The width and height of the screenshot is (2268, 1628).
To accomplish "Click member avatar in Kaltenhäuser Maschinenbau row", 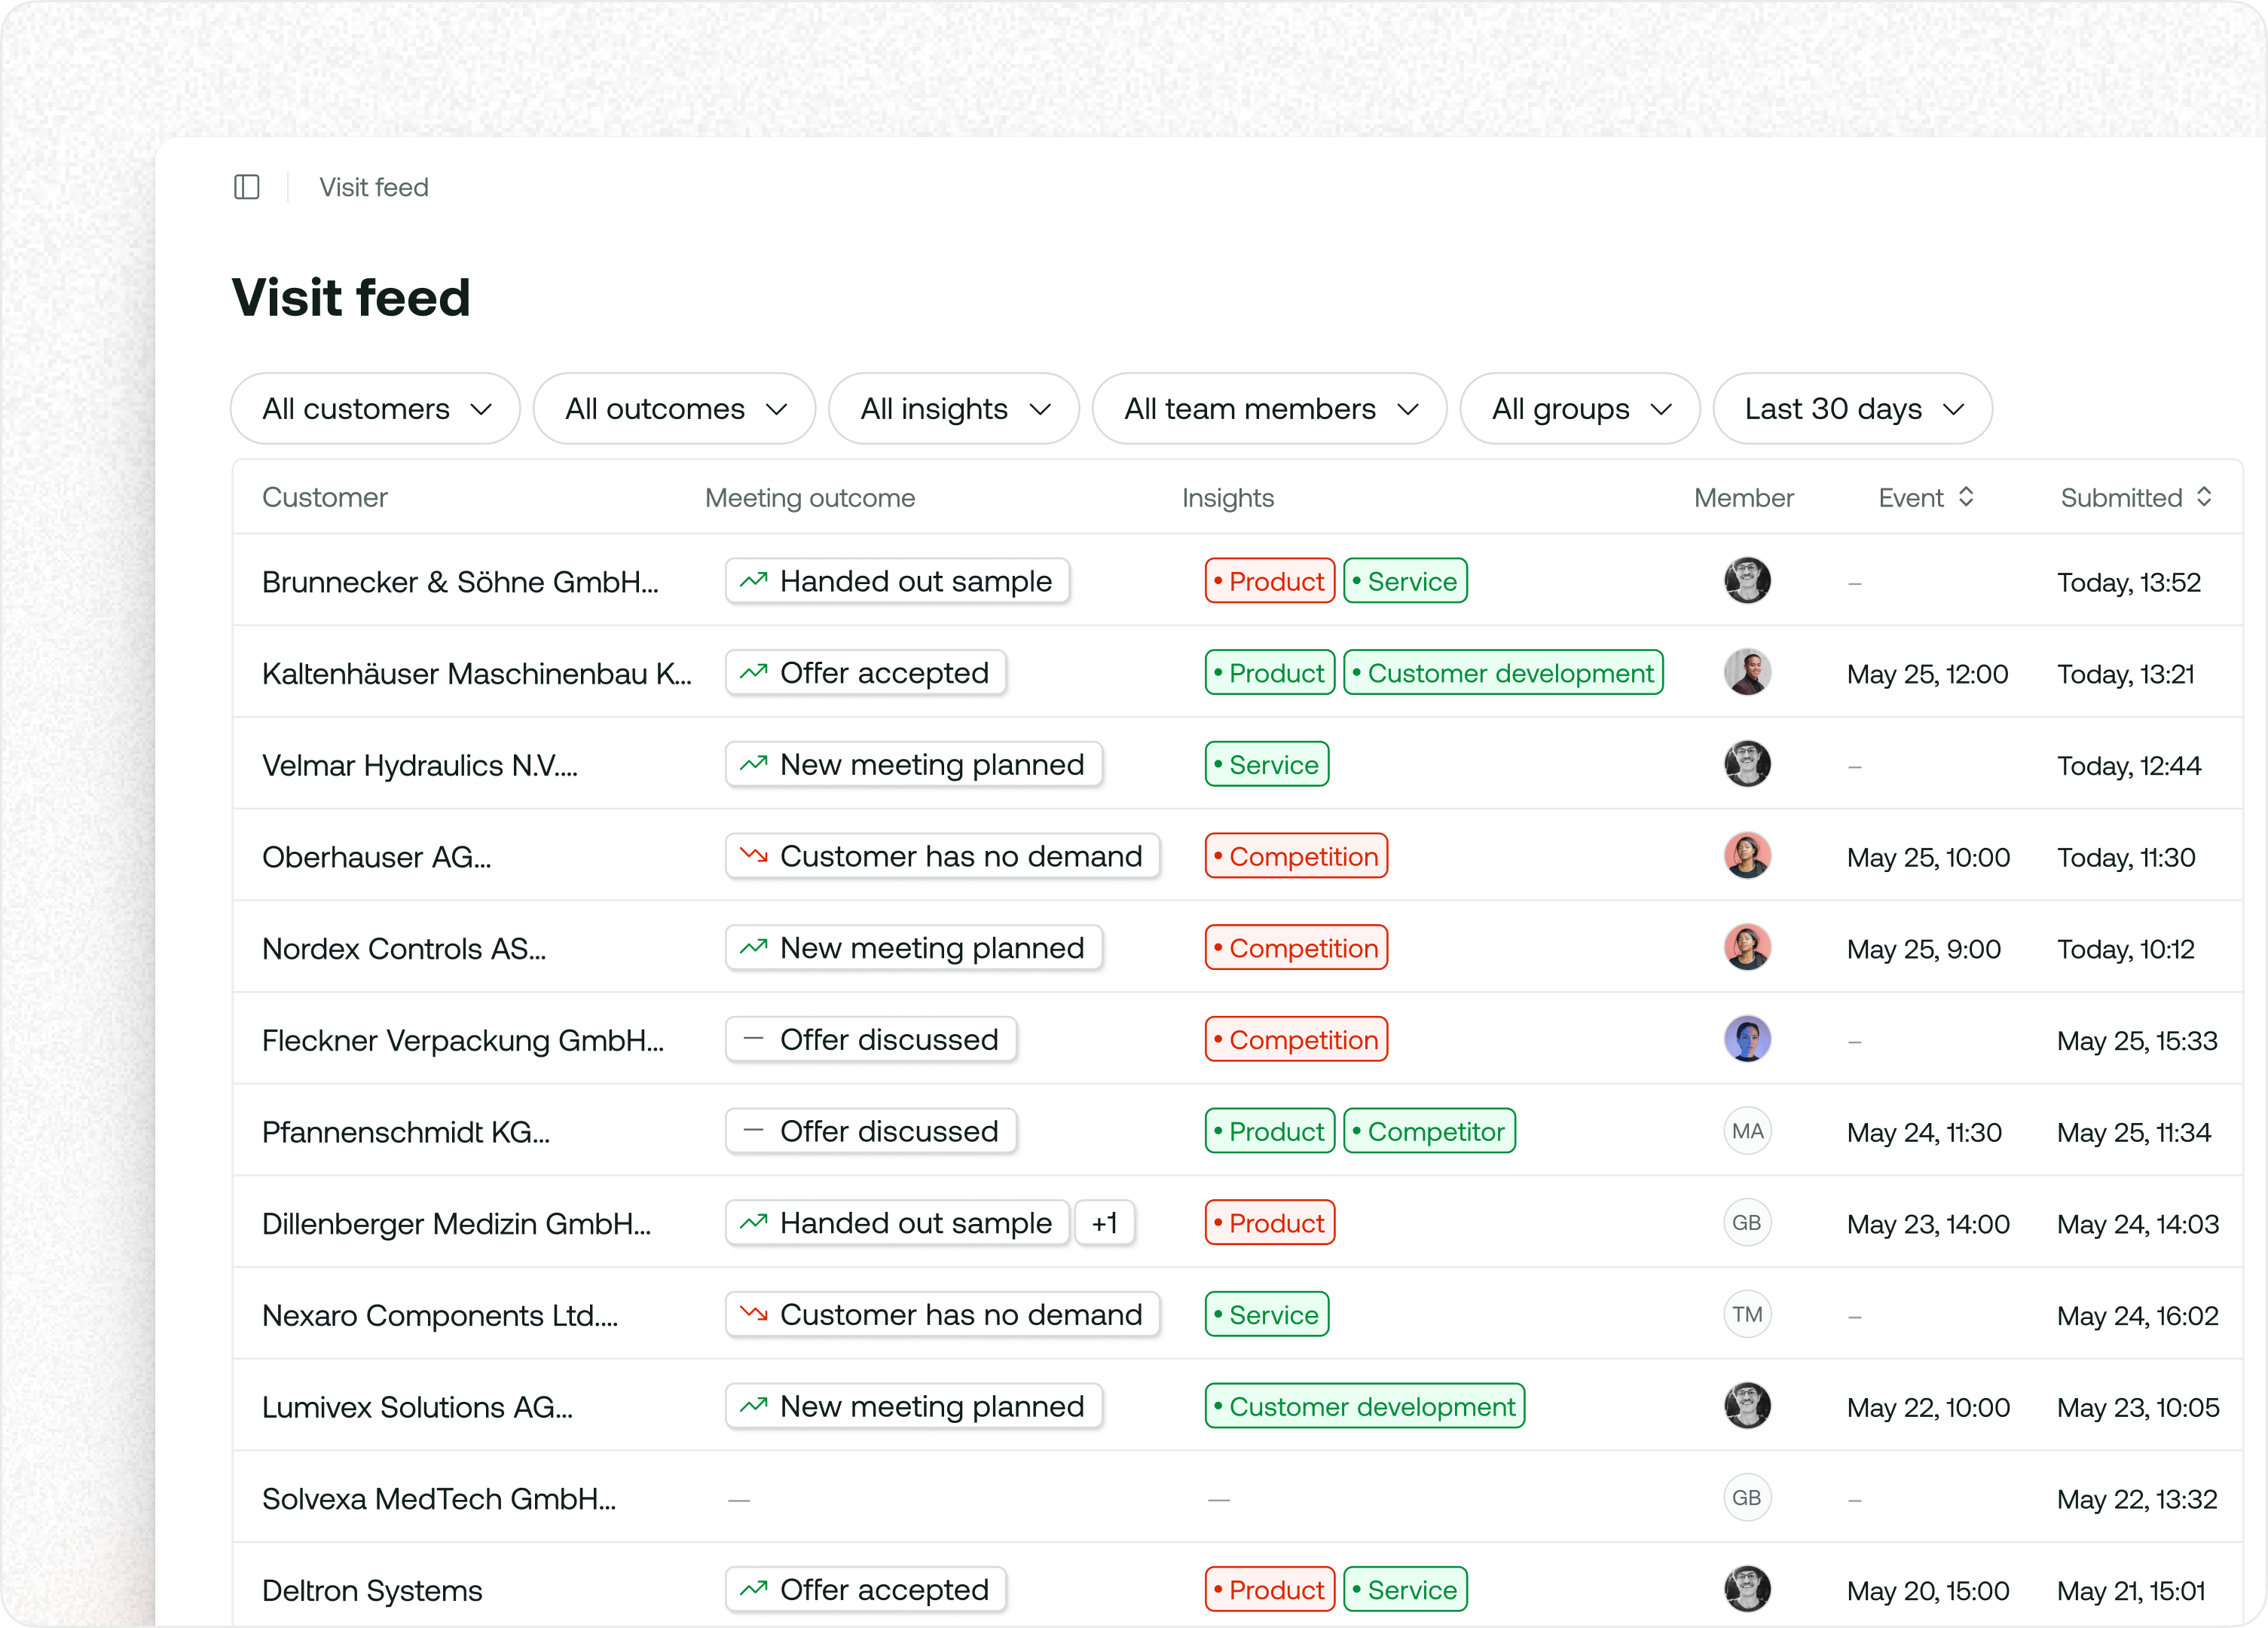I will 1747,672.
